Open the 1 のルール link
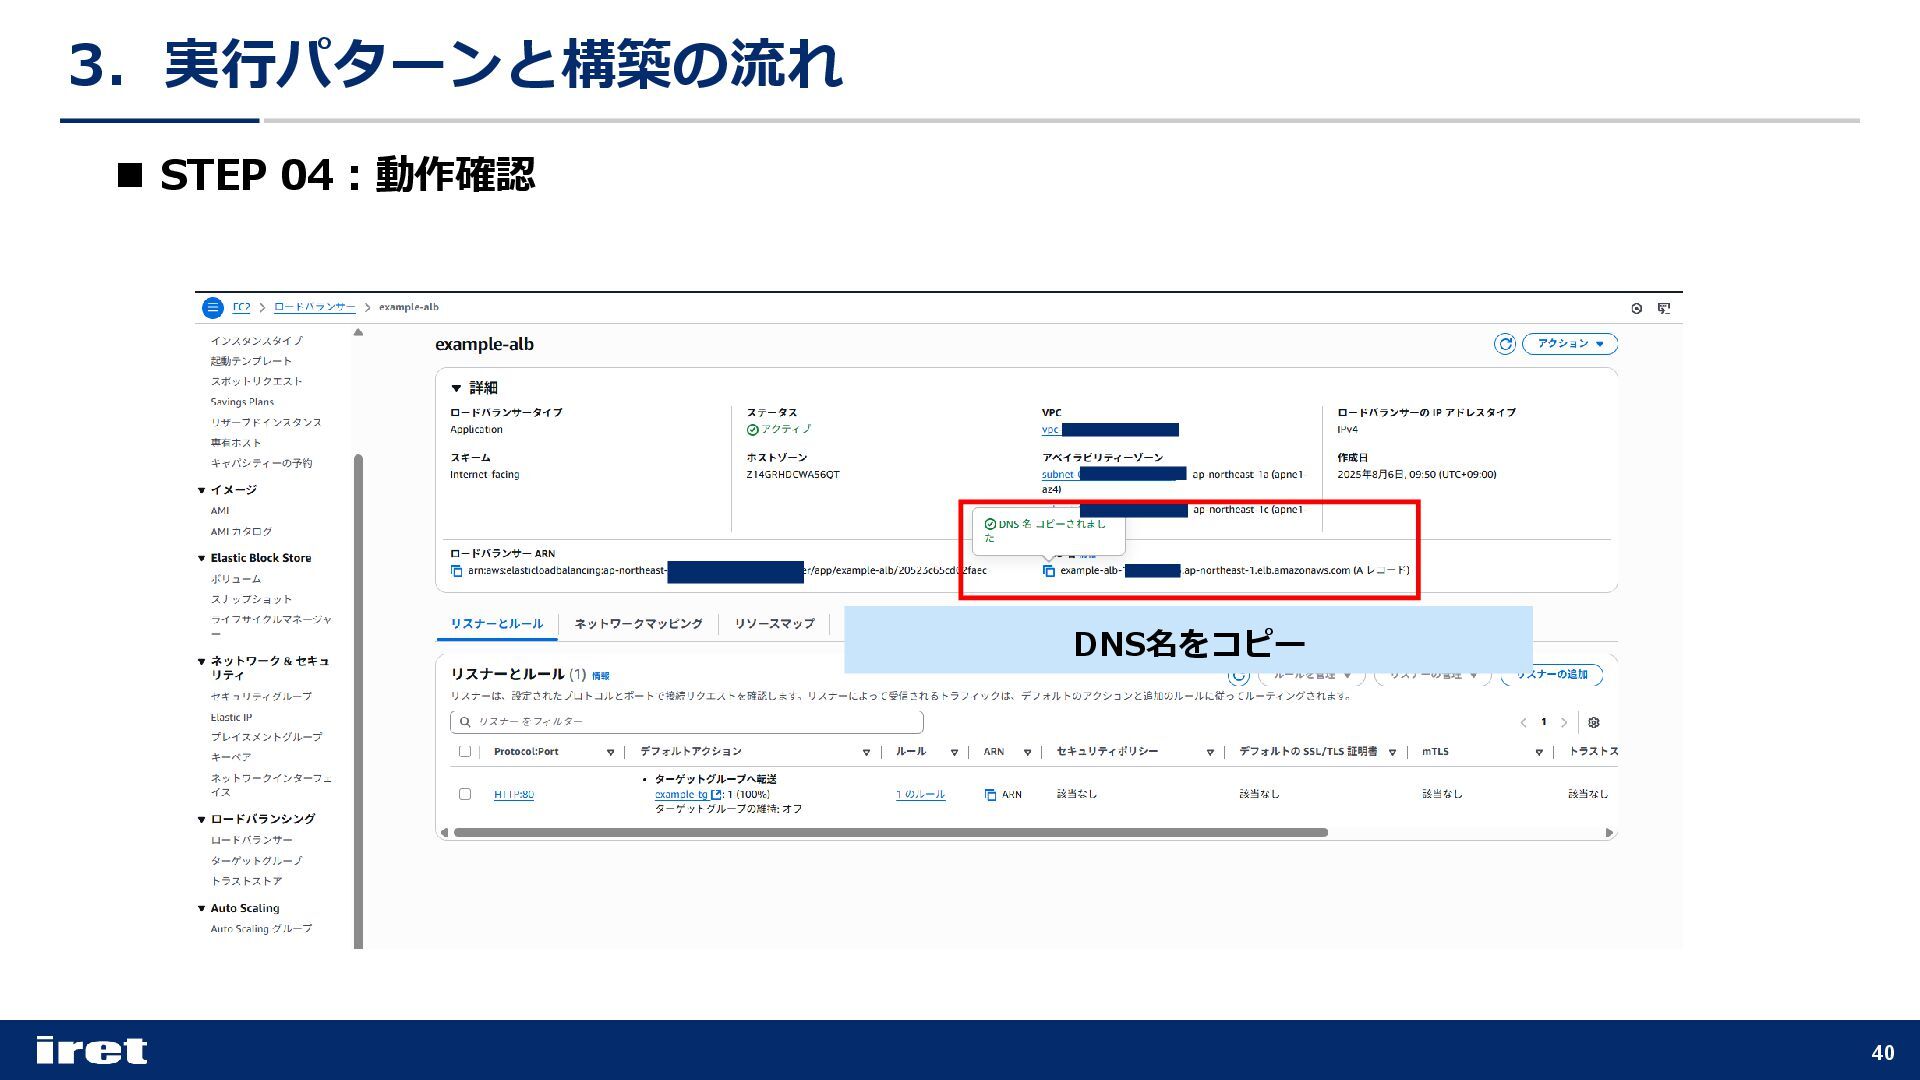 (x=920, y=794)
